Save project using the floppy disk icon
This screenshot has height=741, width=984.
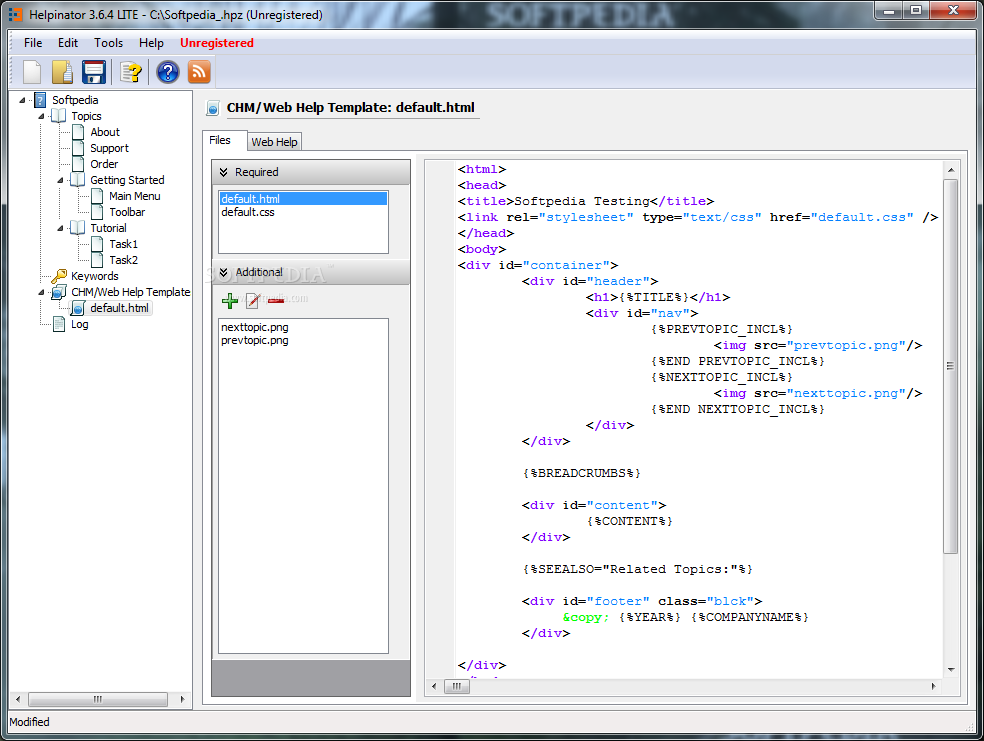[94, 72]
